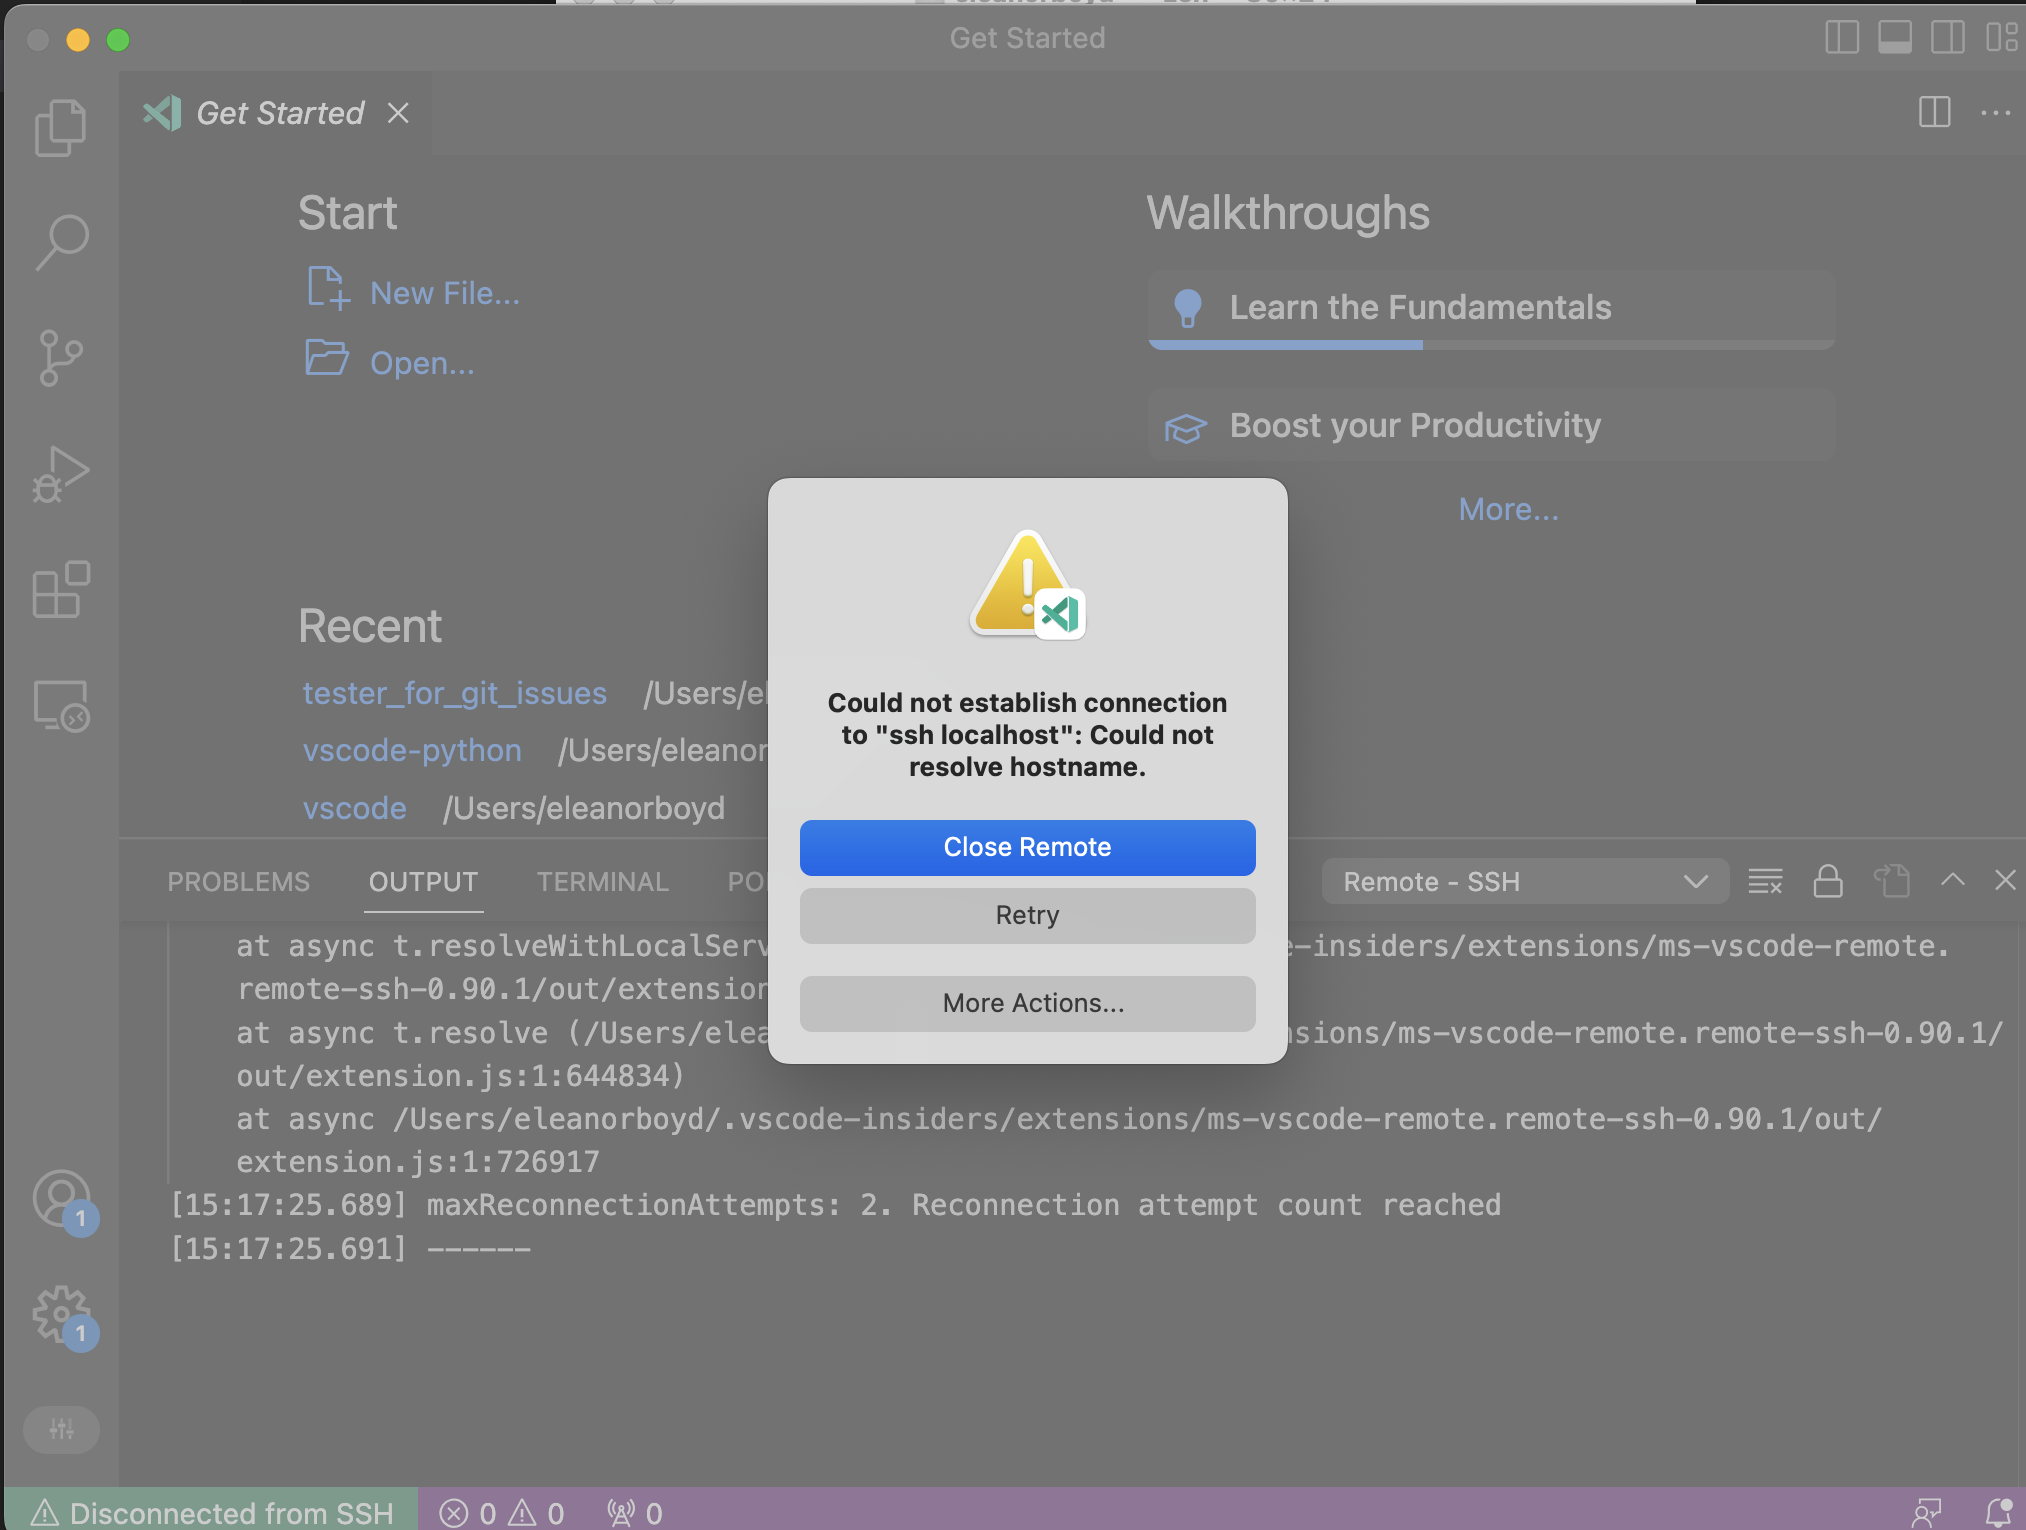This screenshot has height=1530, width=2026.
Task: Open the Remote - SSH output channel selector
Action: [x=1524, y=881]
